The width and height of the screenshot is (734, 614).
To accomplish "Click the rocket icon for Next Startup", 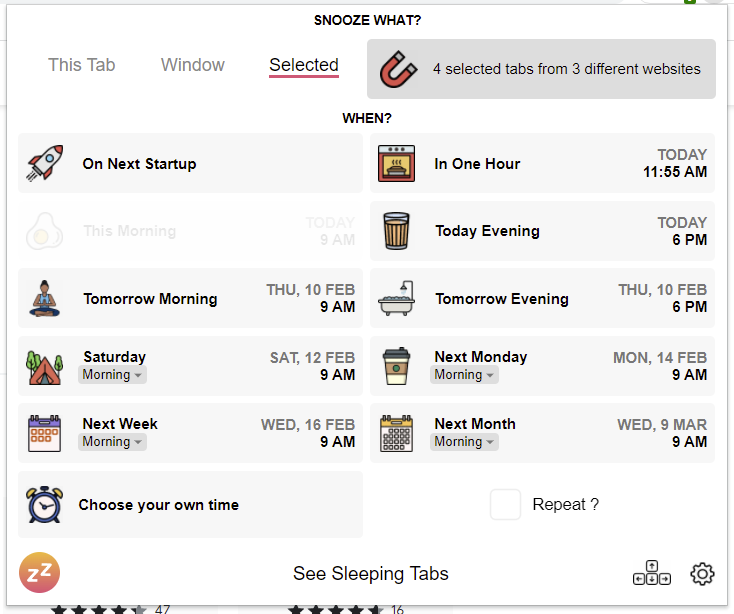I will tap(45, 163).
